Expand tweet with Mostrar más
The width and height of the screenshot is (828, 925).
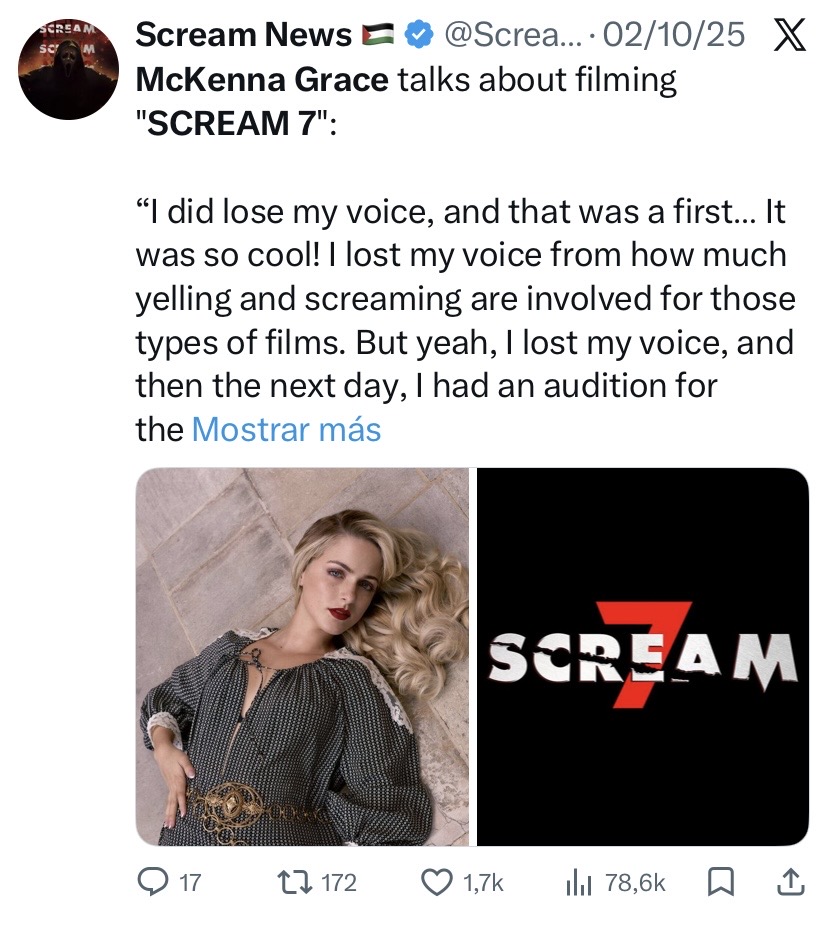tap(287, 429)
